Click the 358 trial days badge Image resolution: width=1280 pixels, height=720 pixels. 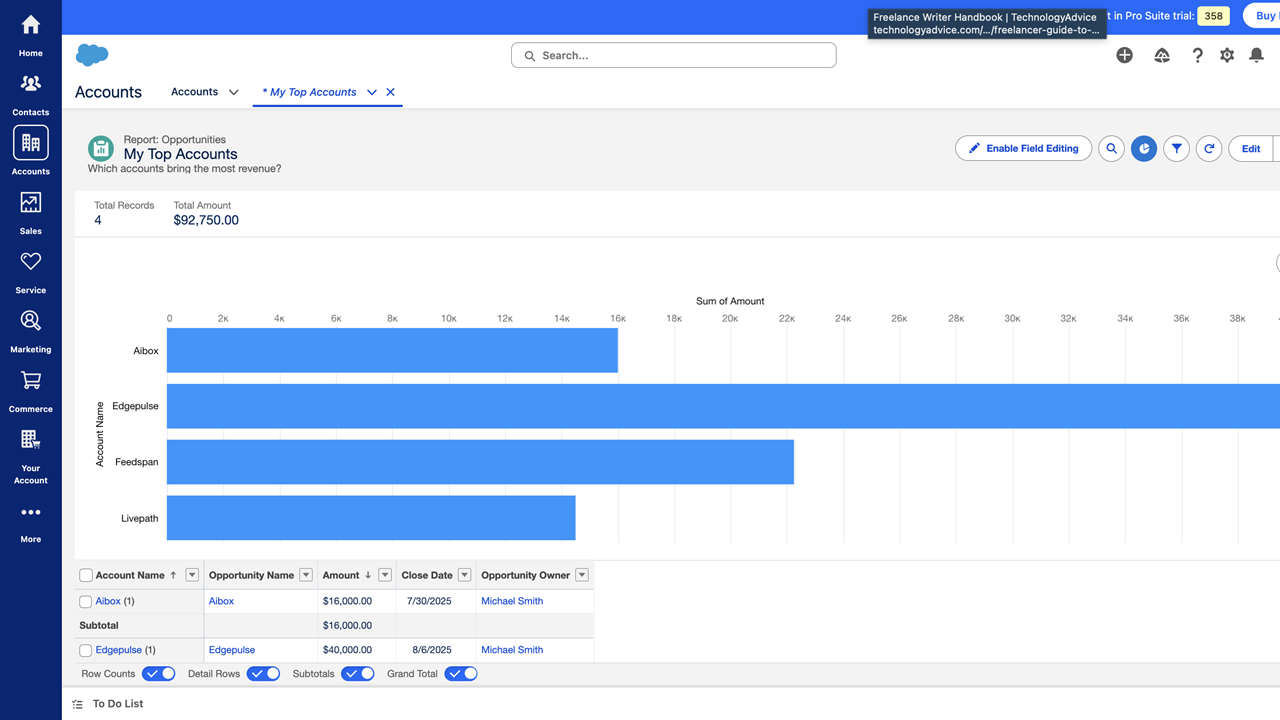[x=1213, y=16]
